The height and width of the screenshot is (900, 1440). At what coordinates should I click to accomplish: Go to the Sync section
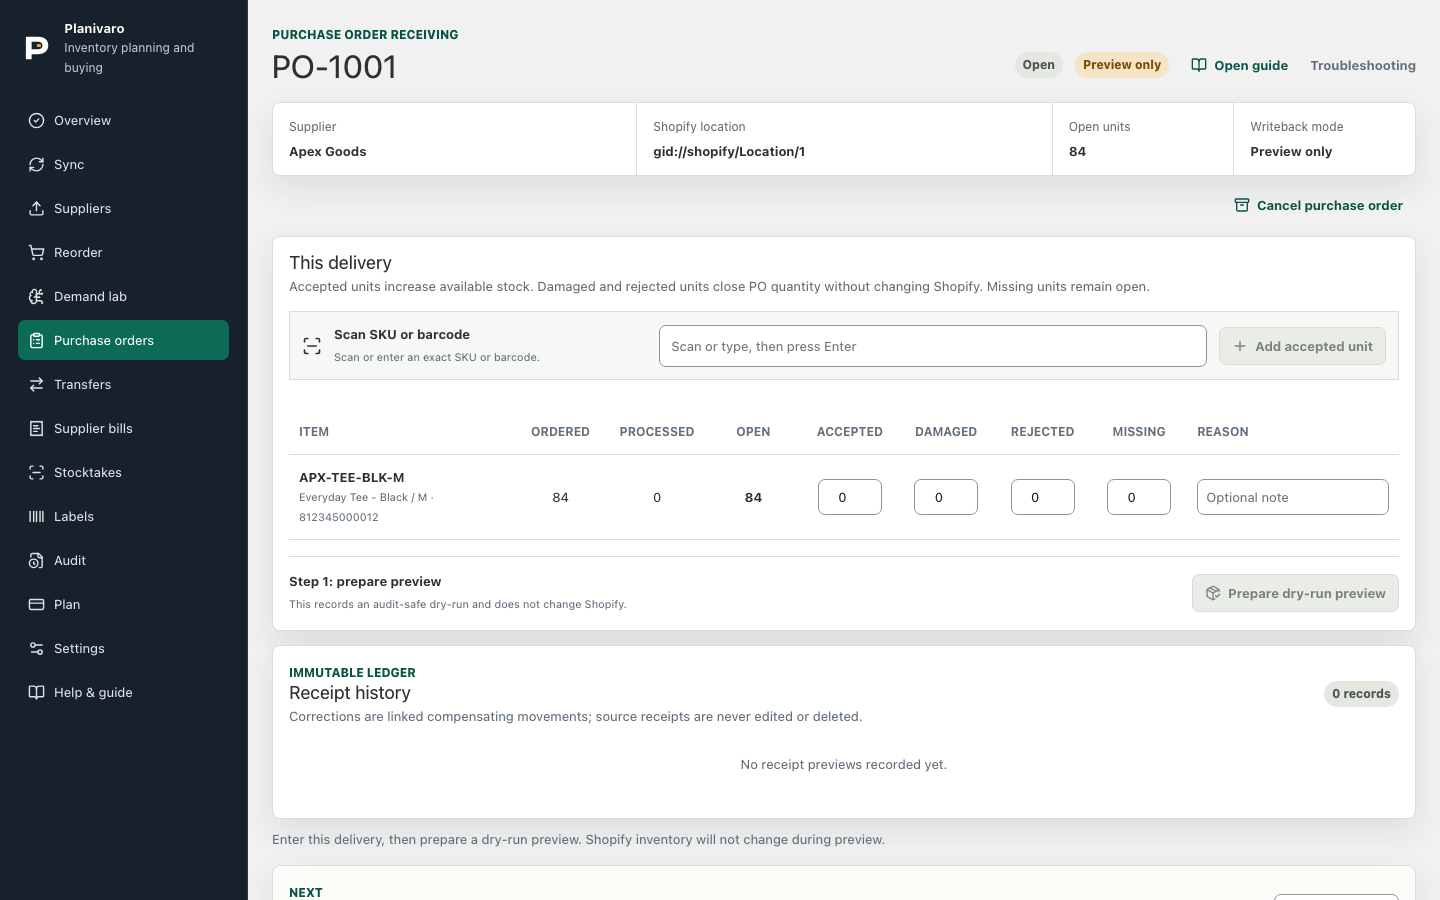(123, 164)
